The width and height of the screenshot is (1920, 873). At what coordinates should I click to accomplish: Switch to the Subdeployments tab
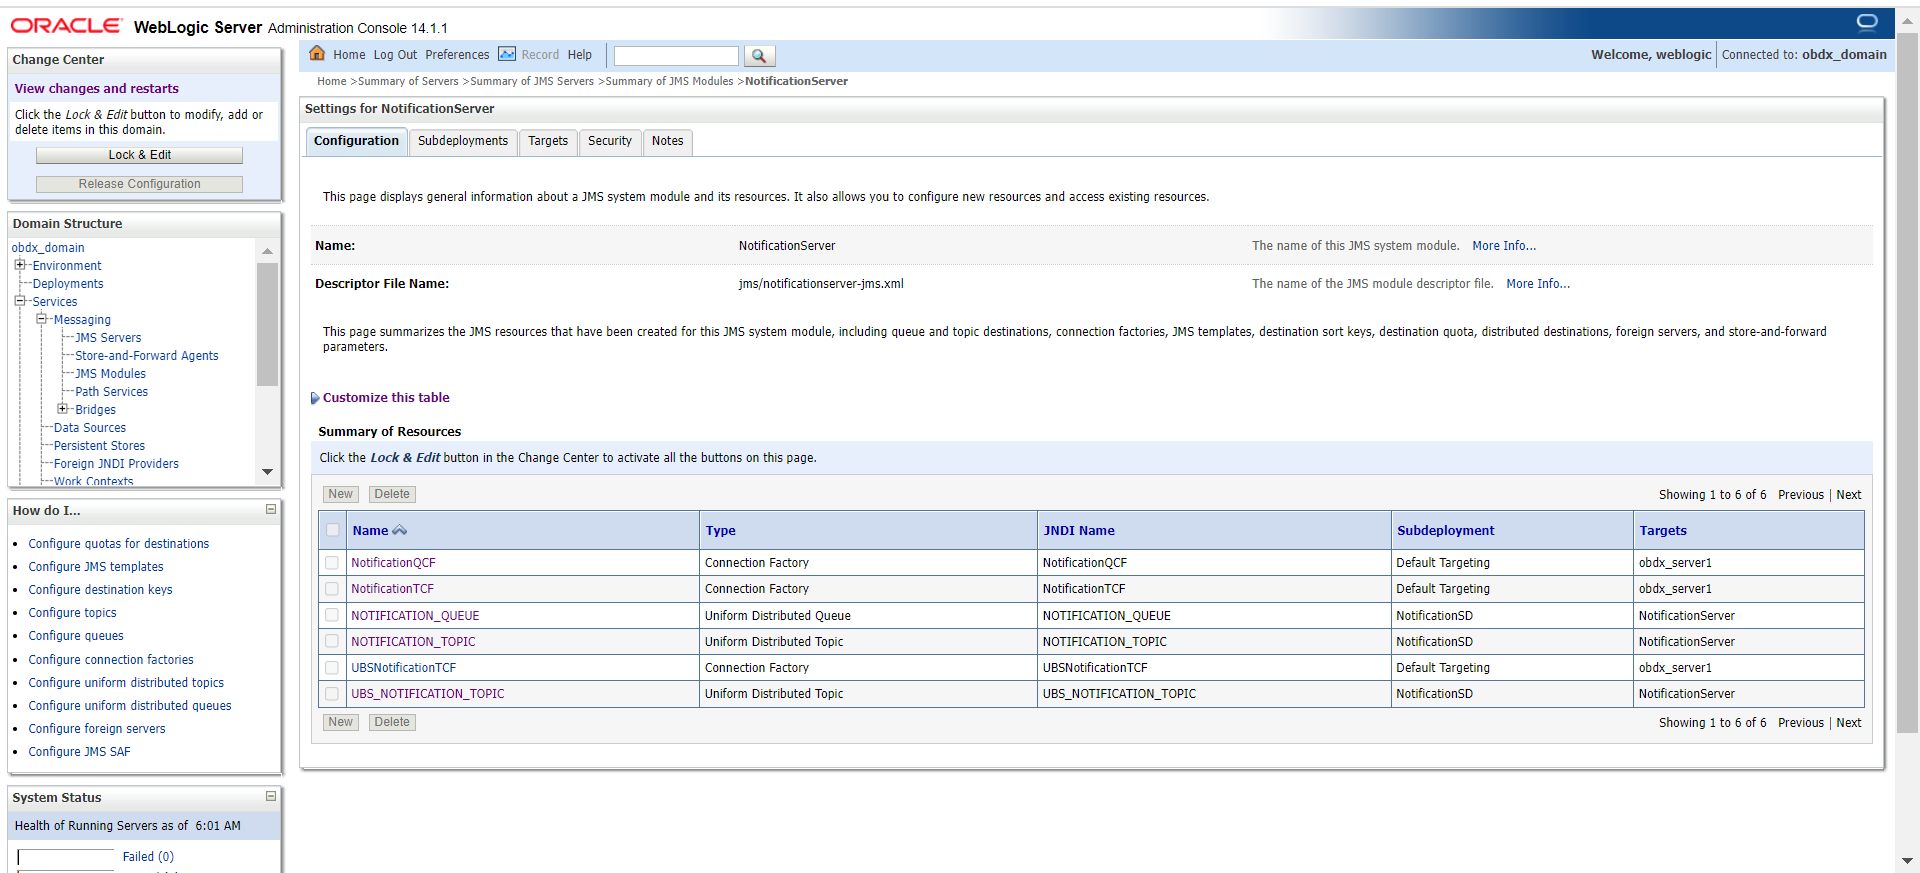[x=463, y=141]
